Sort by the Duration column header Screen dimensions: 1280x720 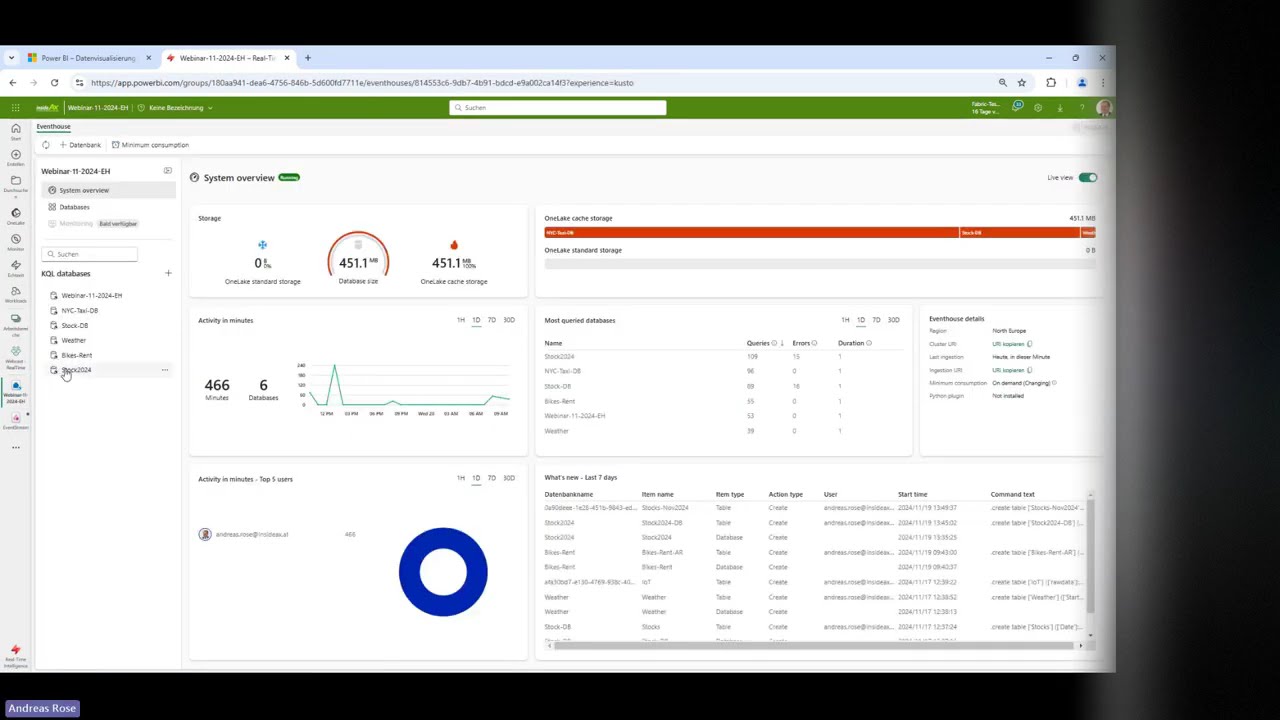[x=854, y=343]
